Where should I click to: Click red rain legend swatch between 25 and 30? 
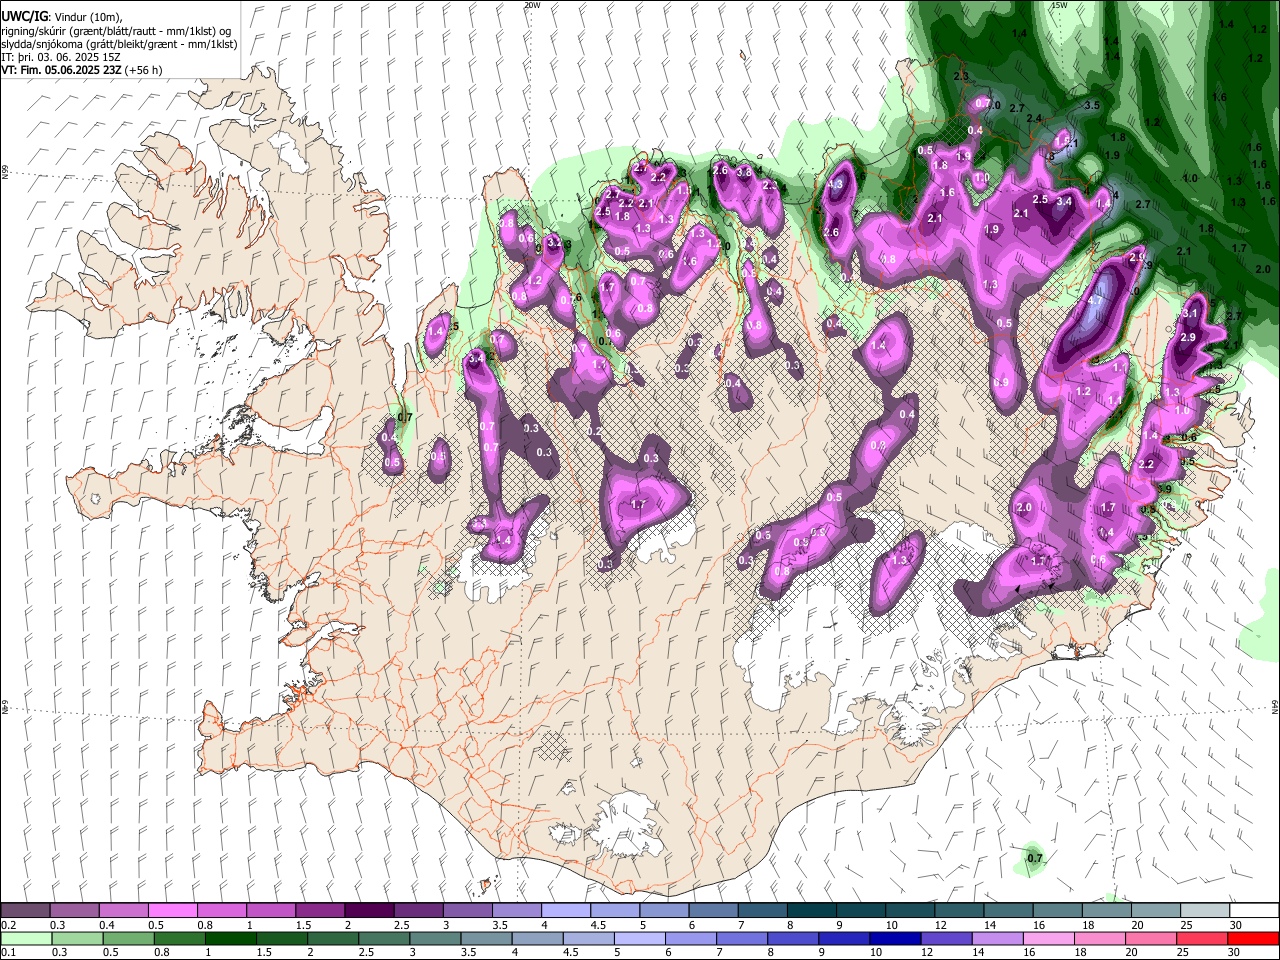click(x=1200, y=938)
